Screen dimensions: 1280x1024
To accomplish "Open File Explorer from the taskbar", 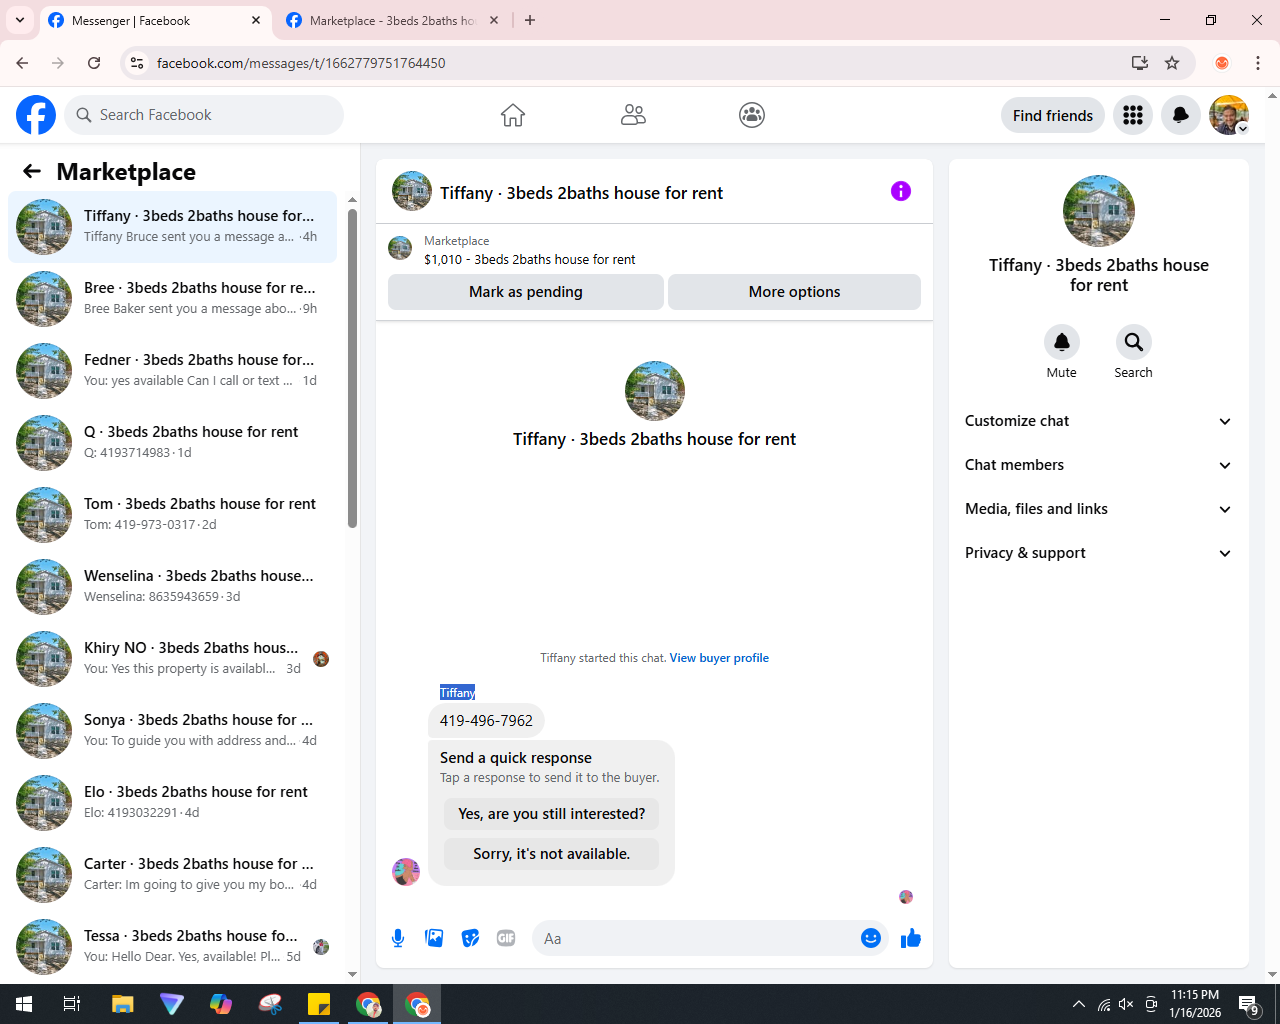I will 122,1004.
